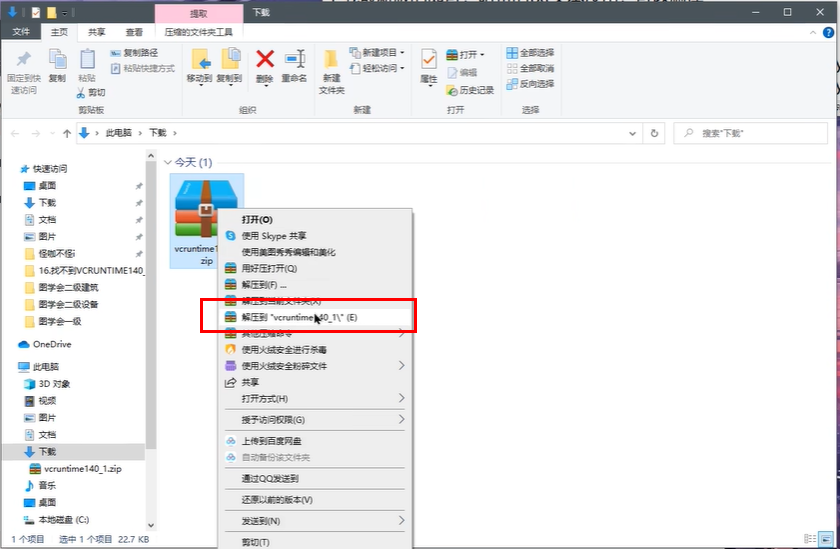Image resolution: width=840 pixels, height=549 pixels.
Task: Select the vcruntime140_1 zip file thumbnail
Action: click(206, 209)
